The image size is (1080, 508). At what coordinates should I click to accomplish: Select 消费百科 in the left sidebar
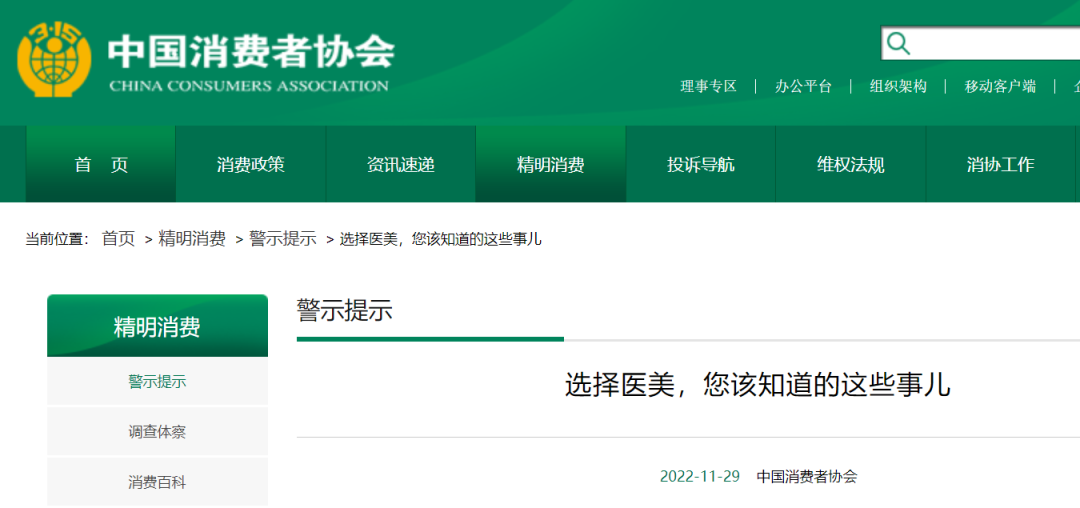(x=157, y=482)
